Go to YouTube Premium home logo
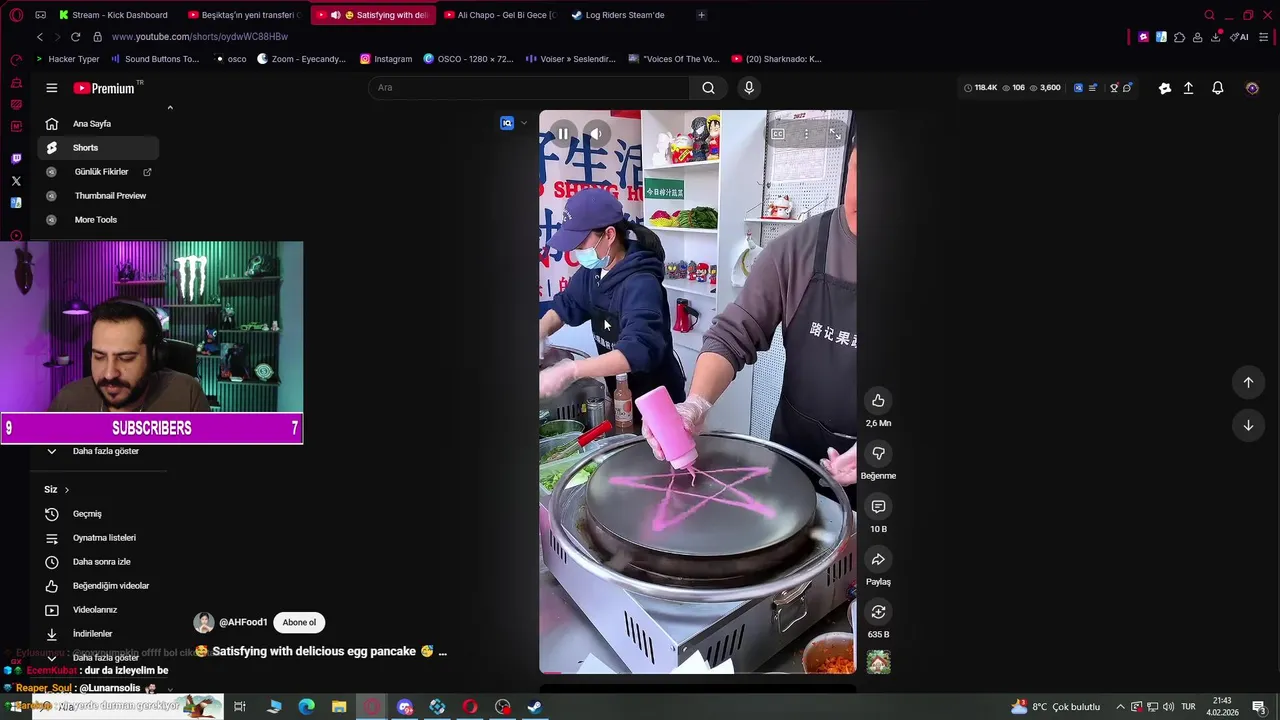Screen dimensions: 1280x720 [104, 88]
